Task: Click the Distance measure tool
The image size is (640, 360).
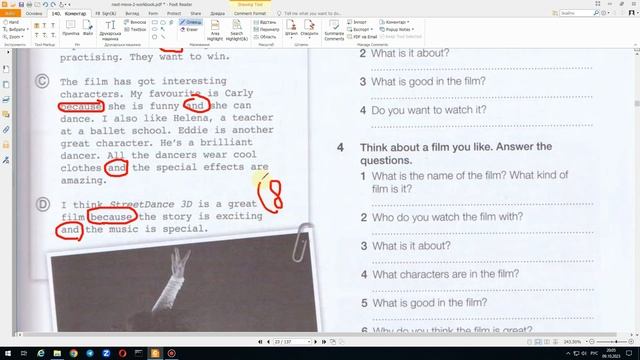Action: pos(264,22)
